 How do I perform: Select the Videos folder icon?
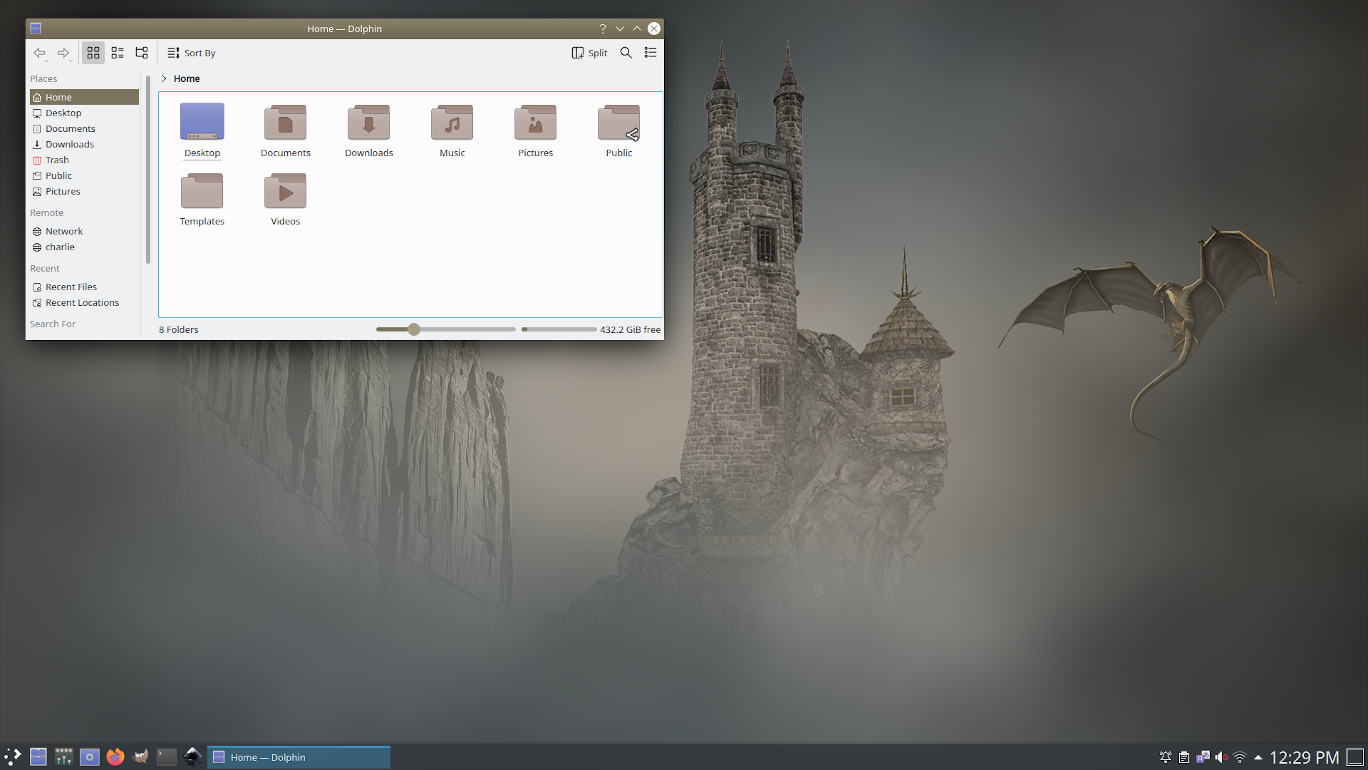click(x=285, y=190)
